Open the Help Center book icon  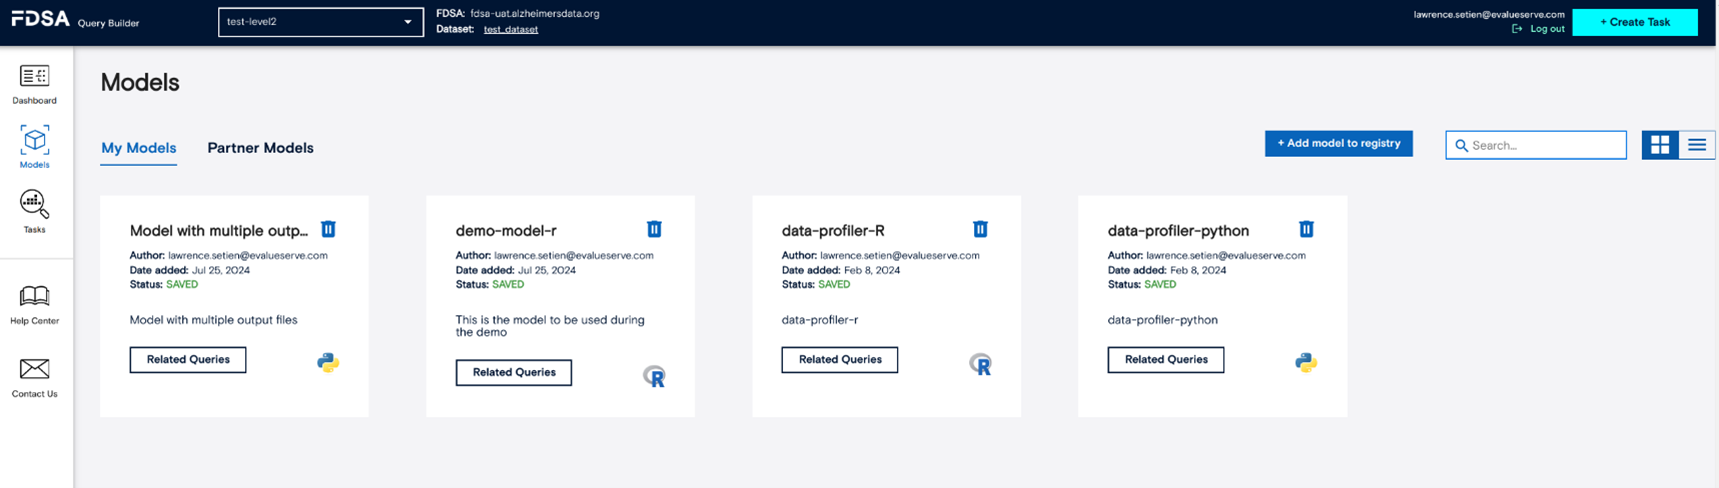tap(34, 296)
